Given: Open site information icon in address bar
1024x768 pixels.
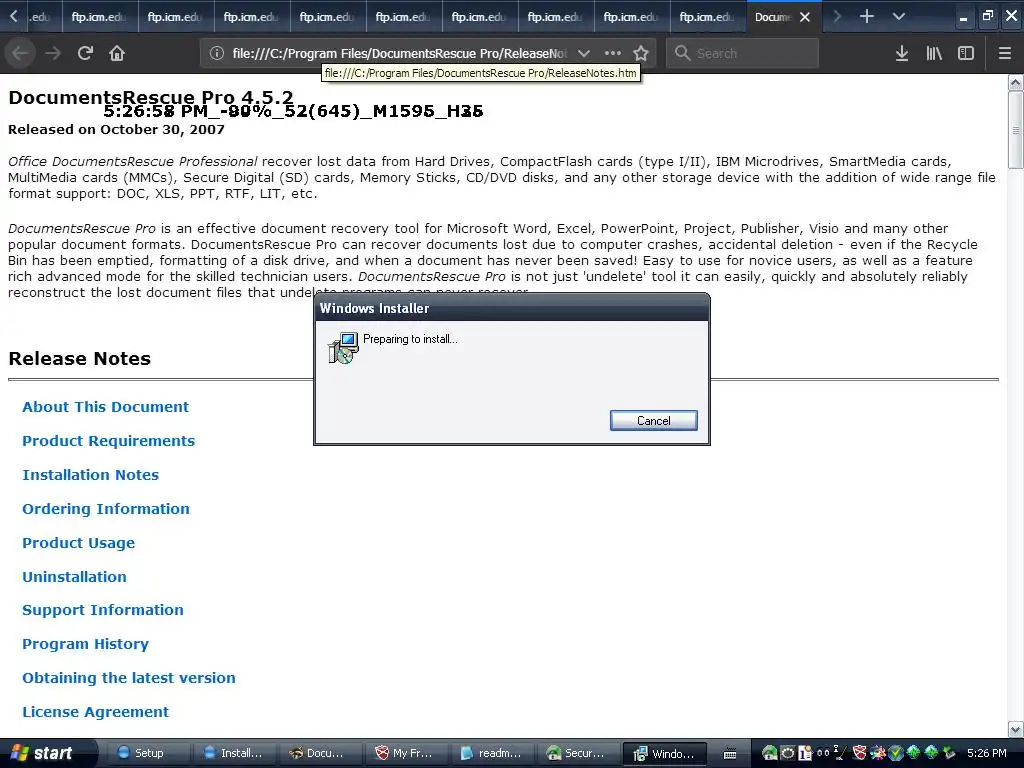Looking at the screenshot, I should click(217, 54).
